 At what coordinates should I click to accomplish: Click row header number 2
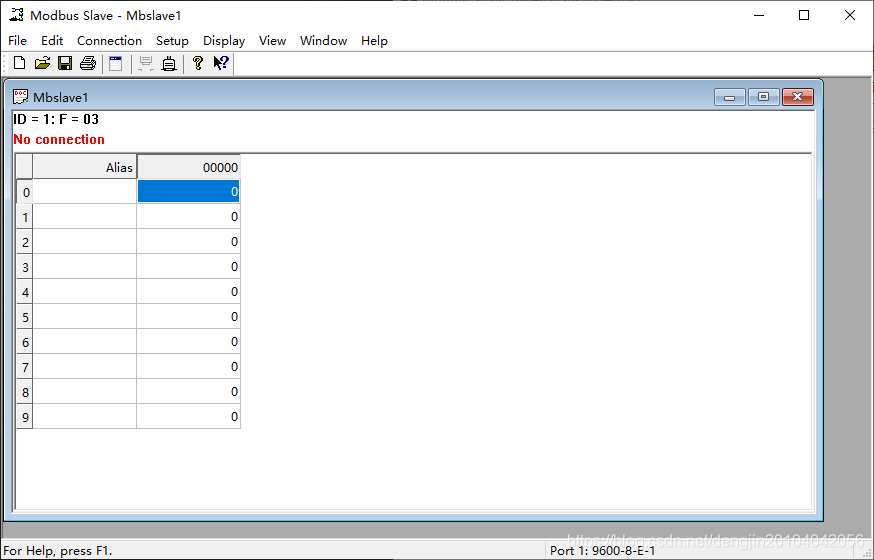pos(25,242)
